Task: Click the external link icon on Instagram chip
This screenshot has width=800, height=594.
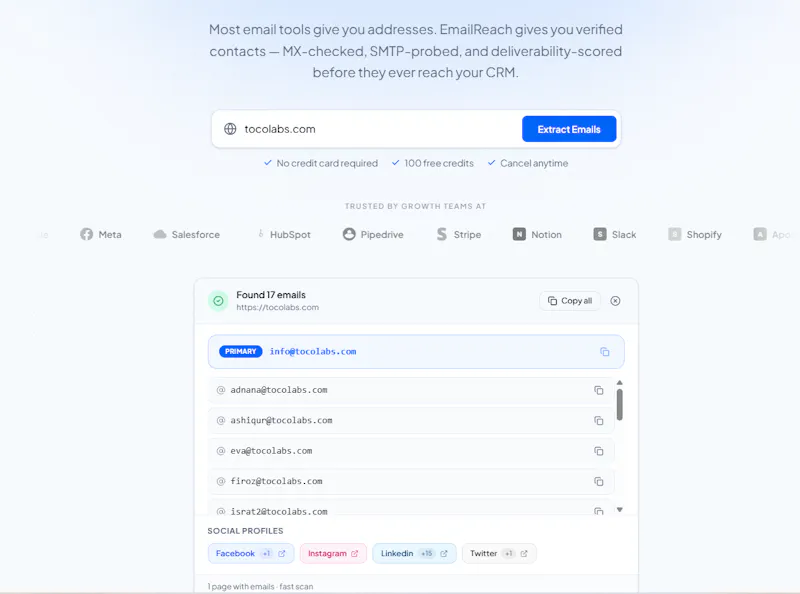Action: click(355, 554)
